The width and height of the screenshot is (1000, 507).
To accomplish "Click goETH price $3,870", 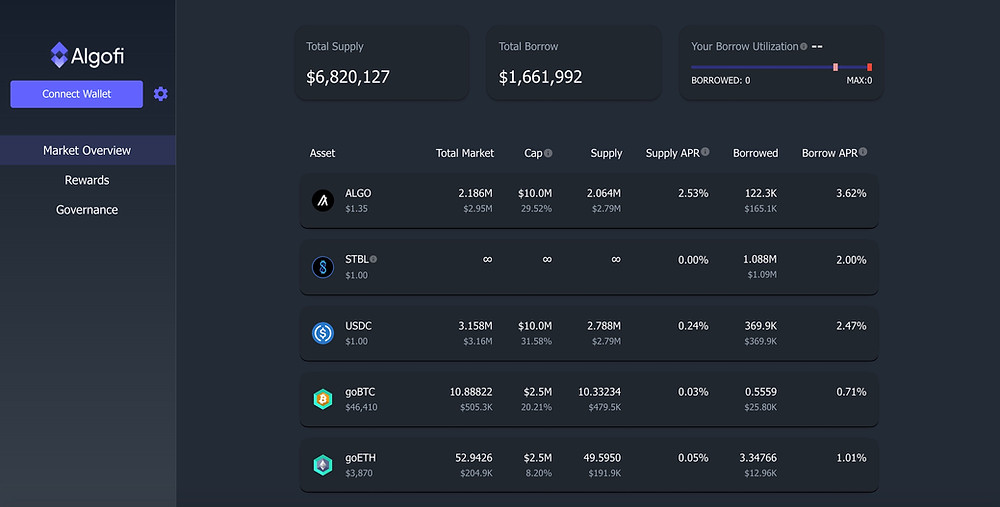I will tap(358, 473).
